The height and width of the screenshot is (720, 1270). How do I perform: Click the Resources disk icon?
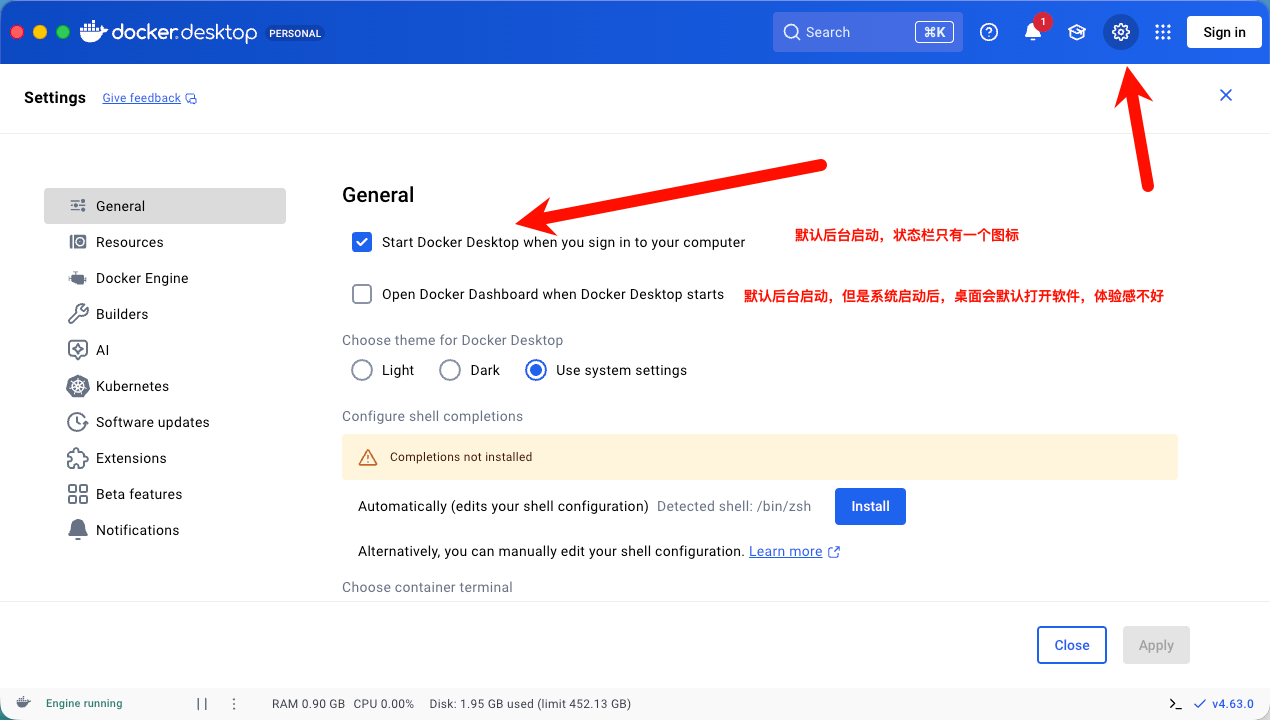(x=78, y=242)
